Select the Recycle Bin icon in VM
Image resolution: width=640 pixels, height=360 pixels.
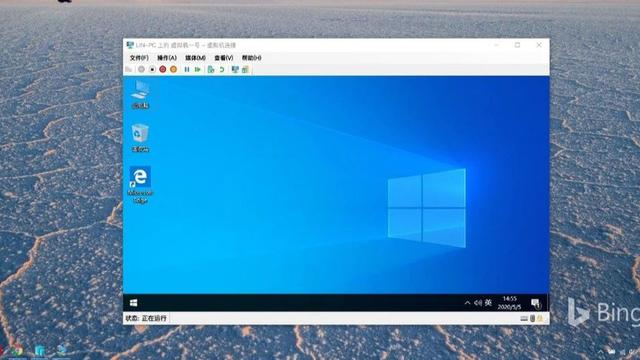(x=140, y=138)
